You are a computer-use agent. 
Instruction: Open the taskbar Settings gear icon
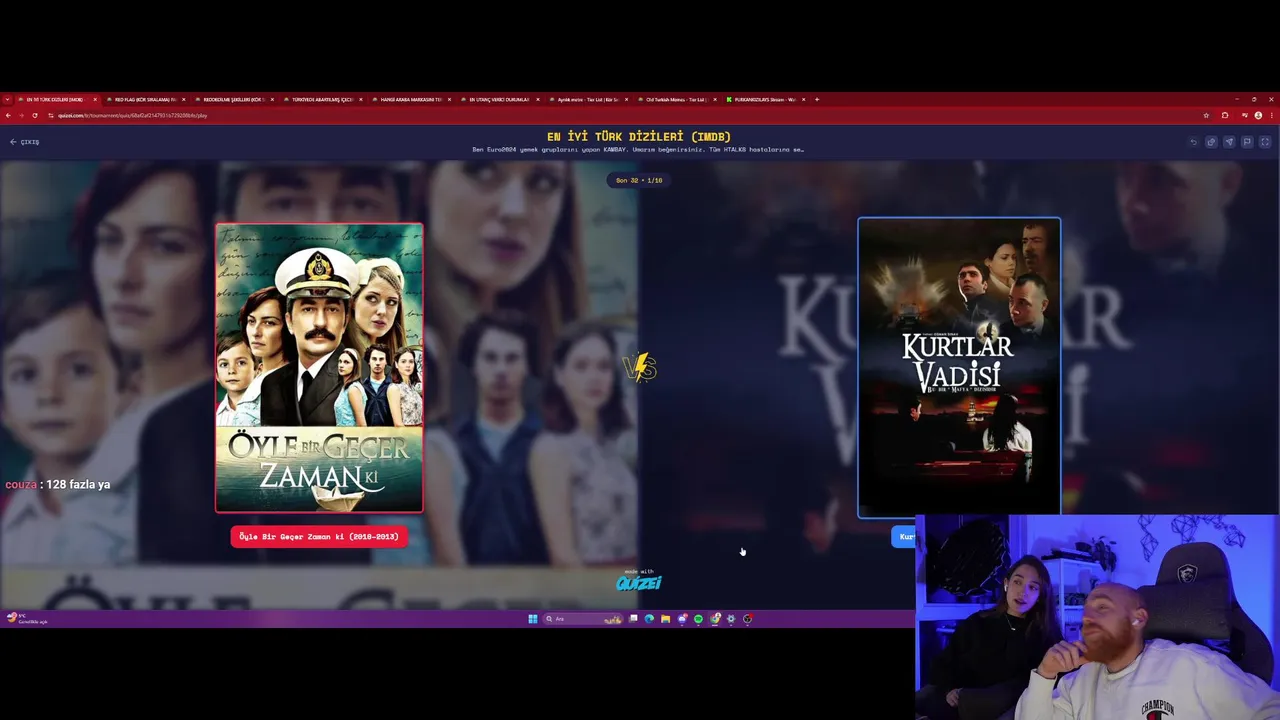[731, 619]
